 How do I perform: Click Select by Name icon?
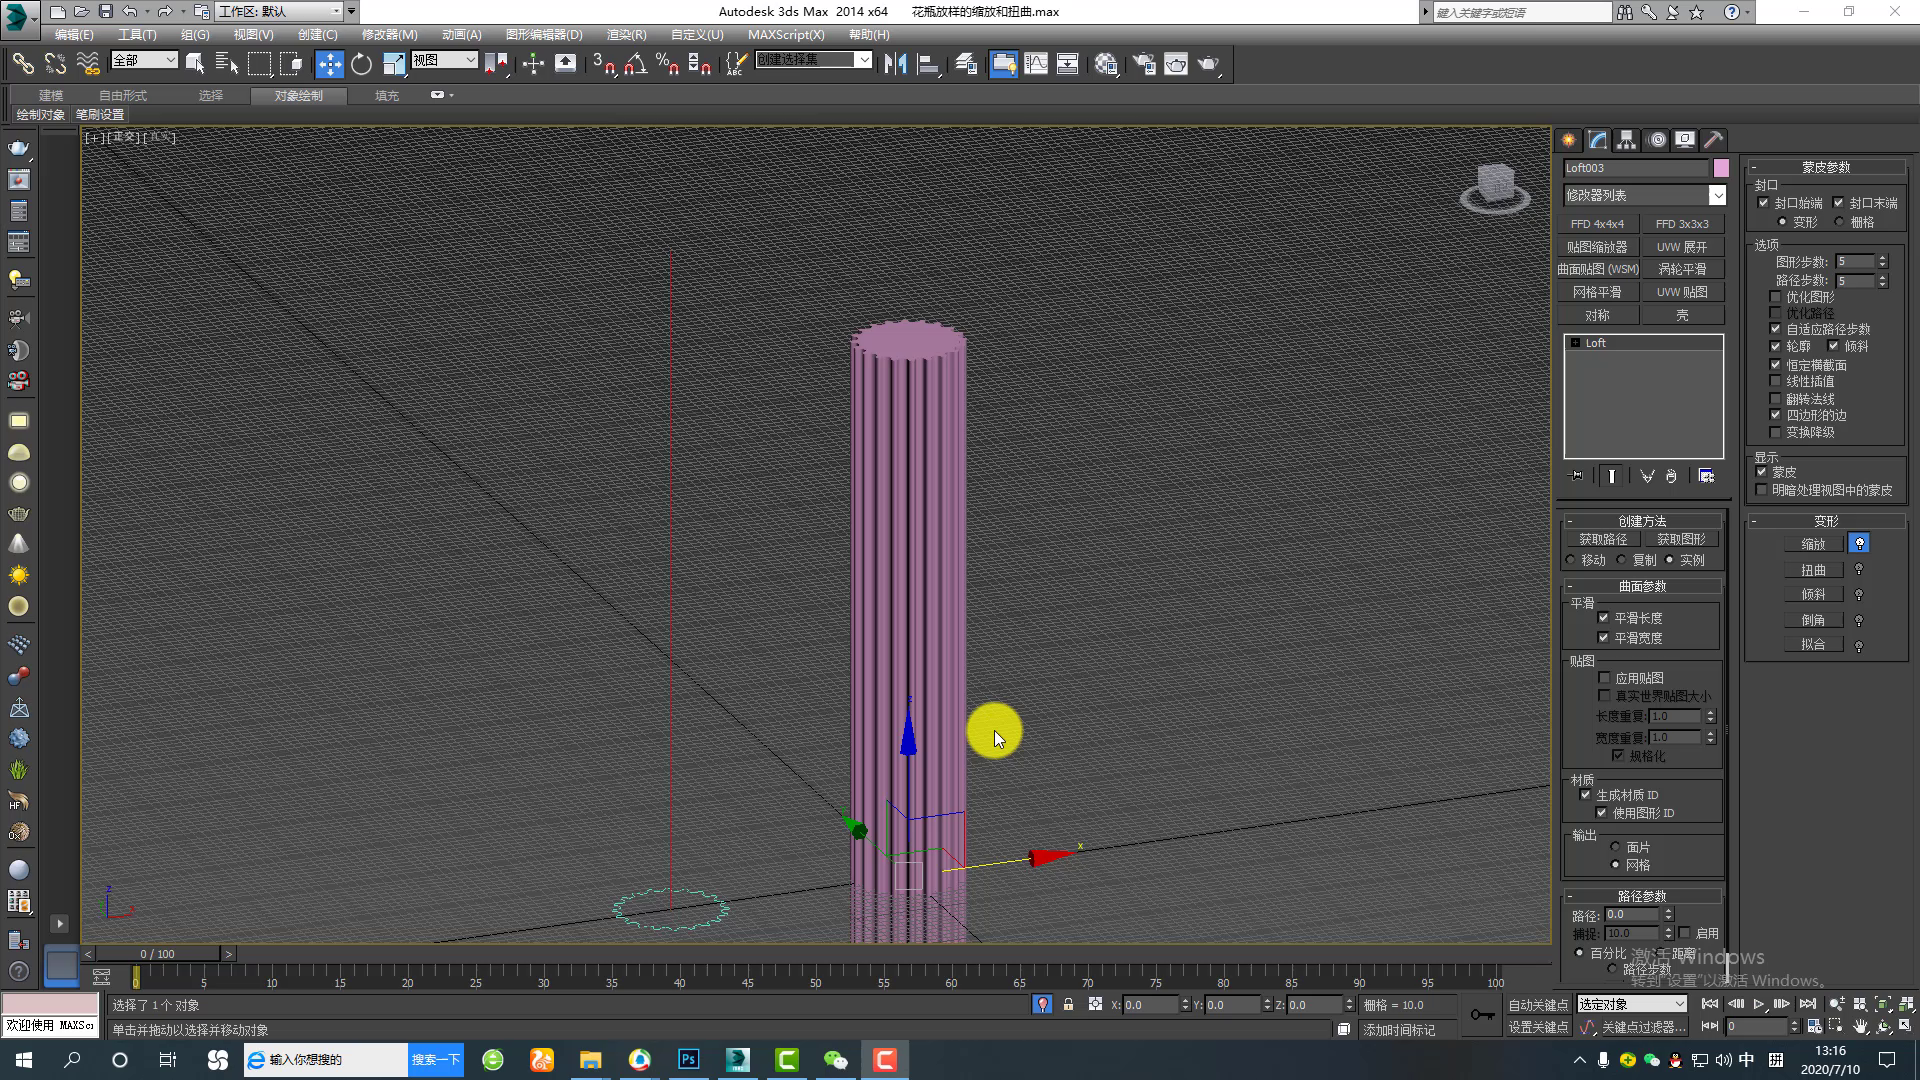click(x=227, y=64)
